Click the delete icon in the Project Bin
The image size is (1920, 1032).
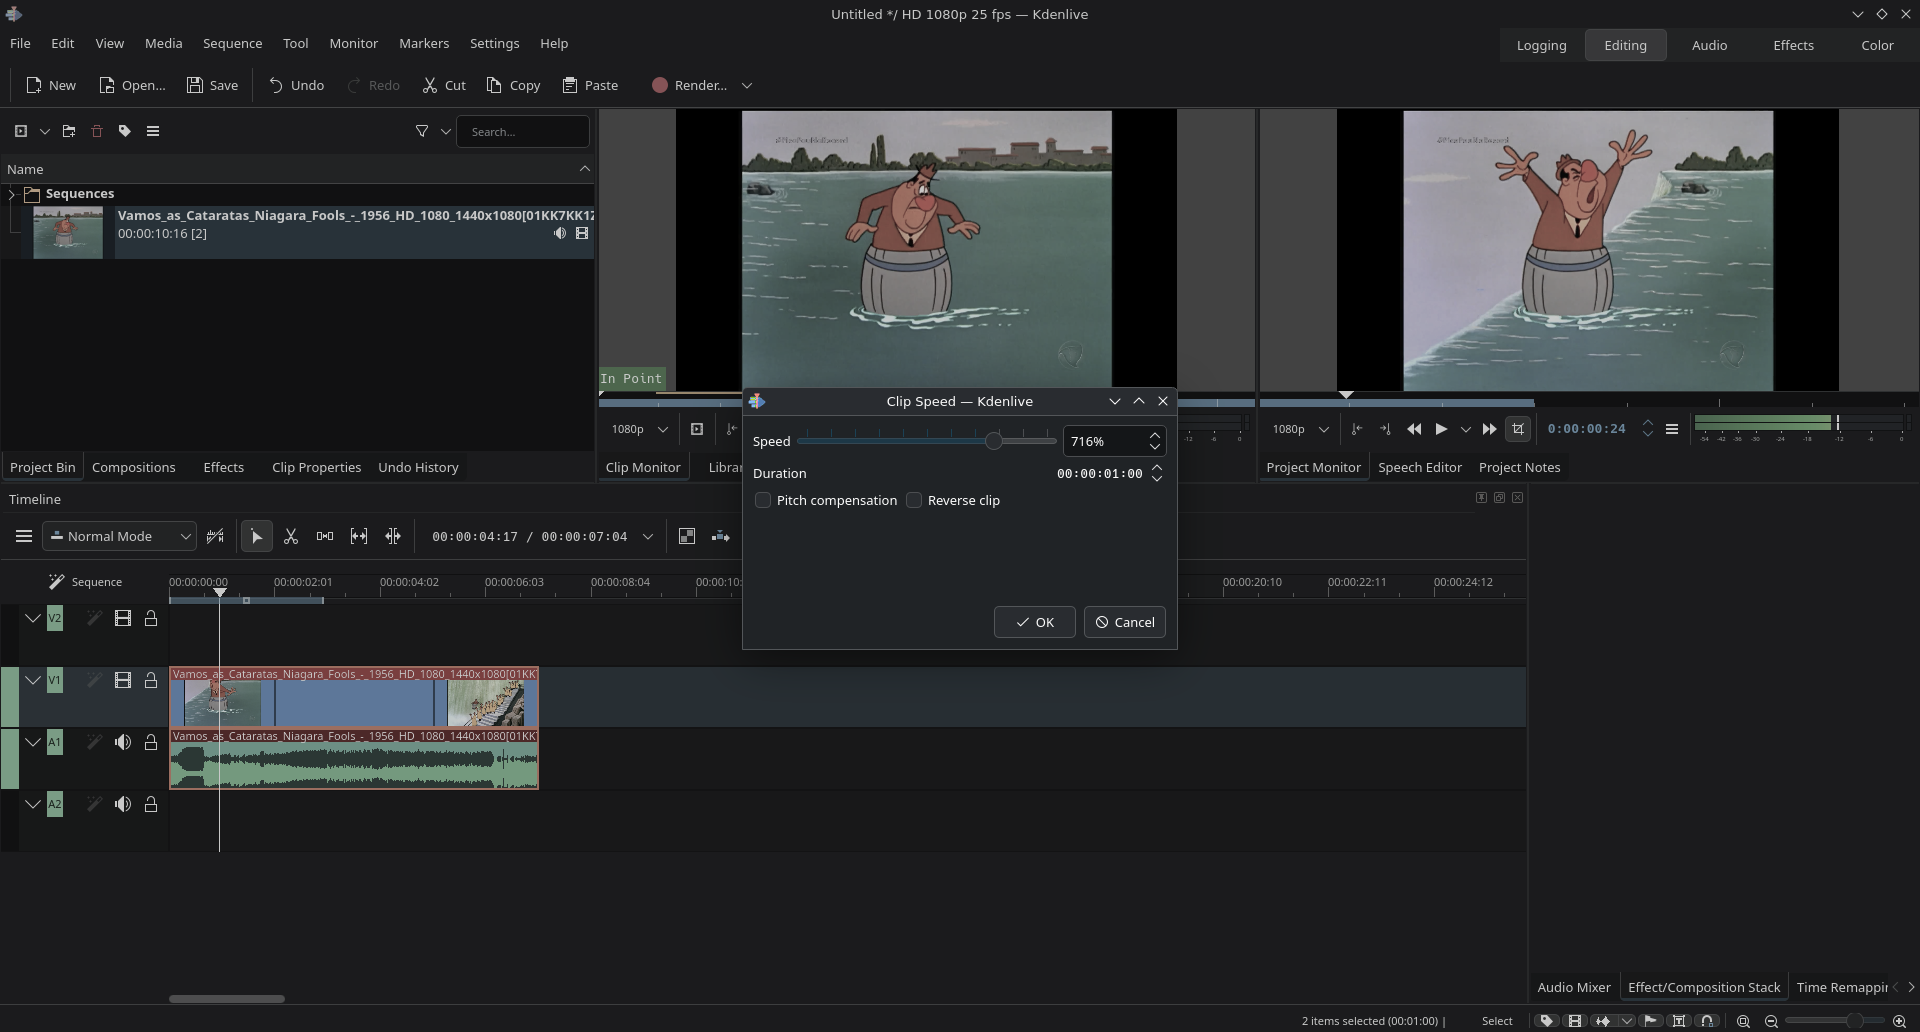point(96,131)
